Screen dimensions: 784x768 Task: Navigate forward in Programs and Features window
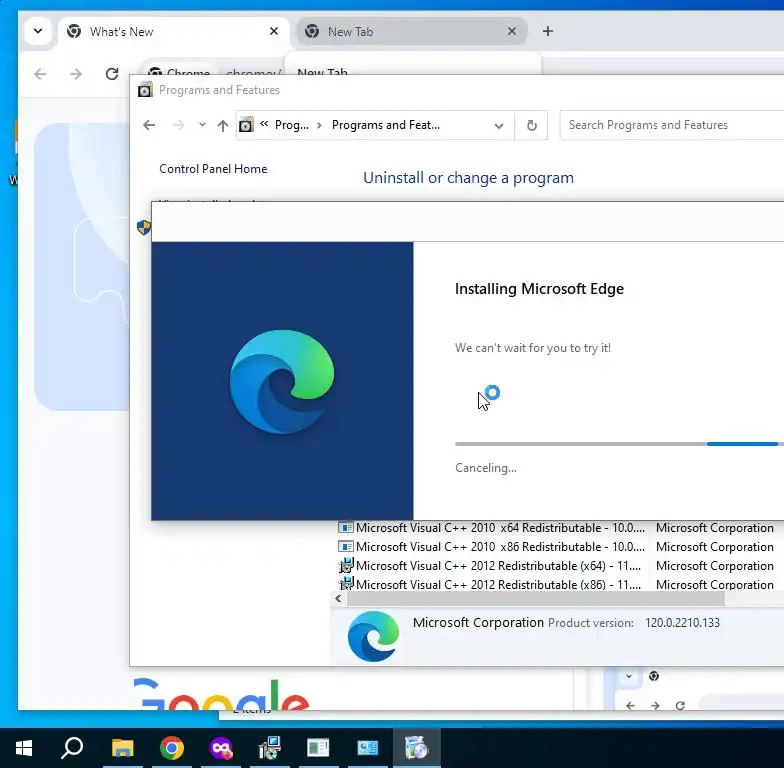click(x=178, y=125)
